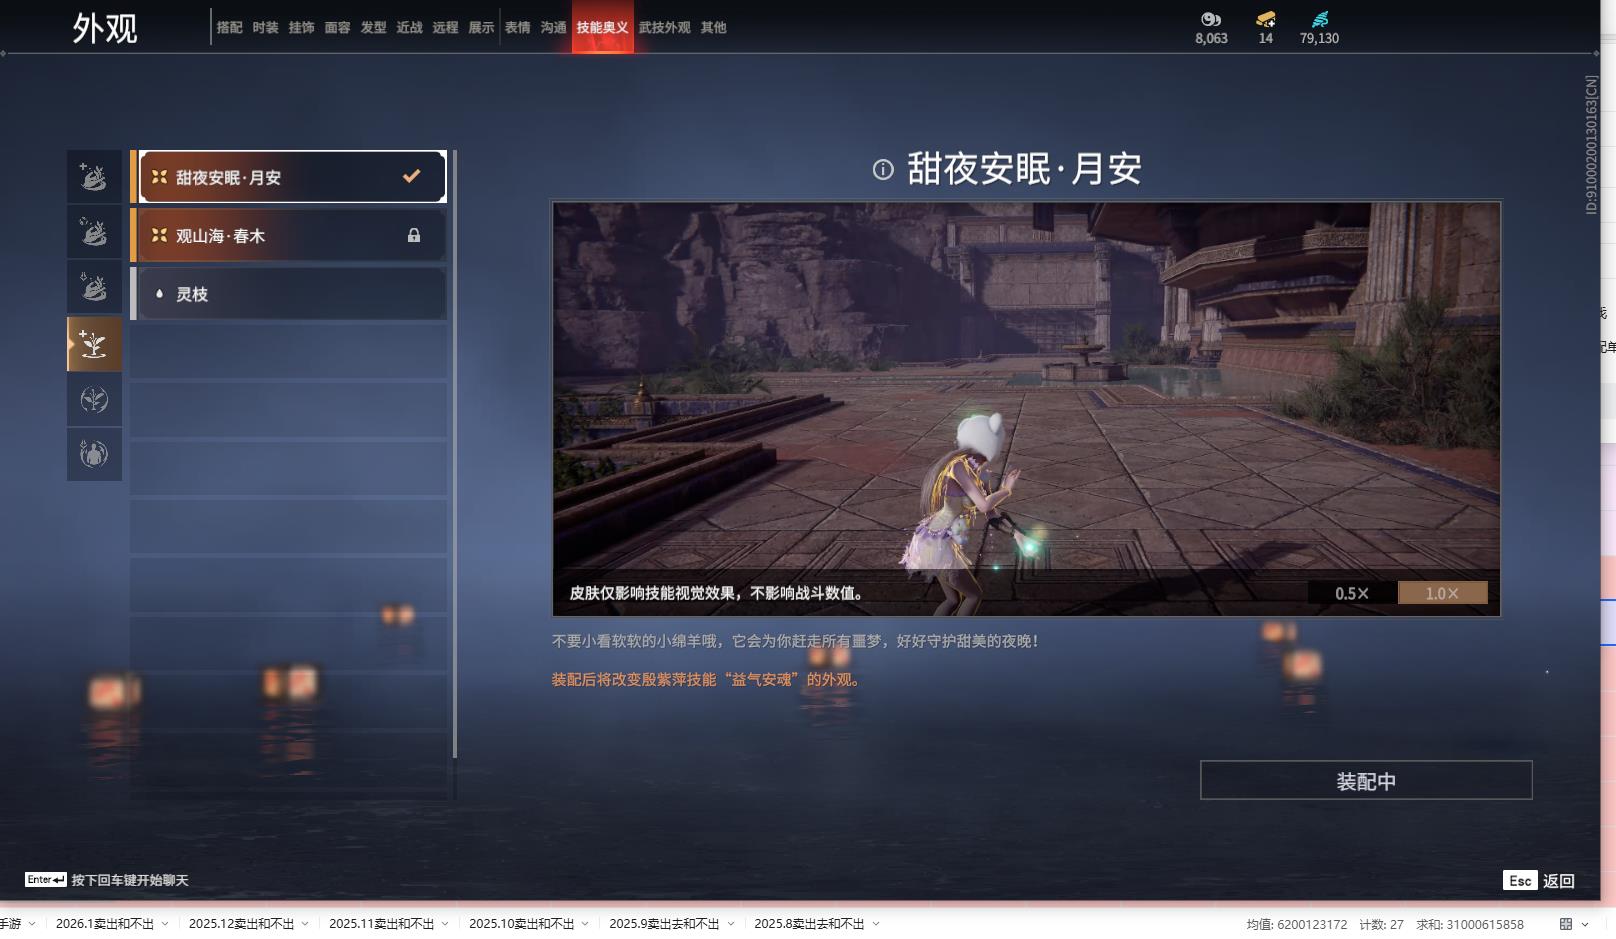Switch to the 2025.10卖出和不出 sheet
The height and width of the screenshot is (939, 1616).
coord(522,924)
